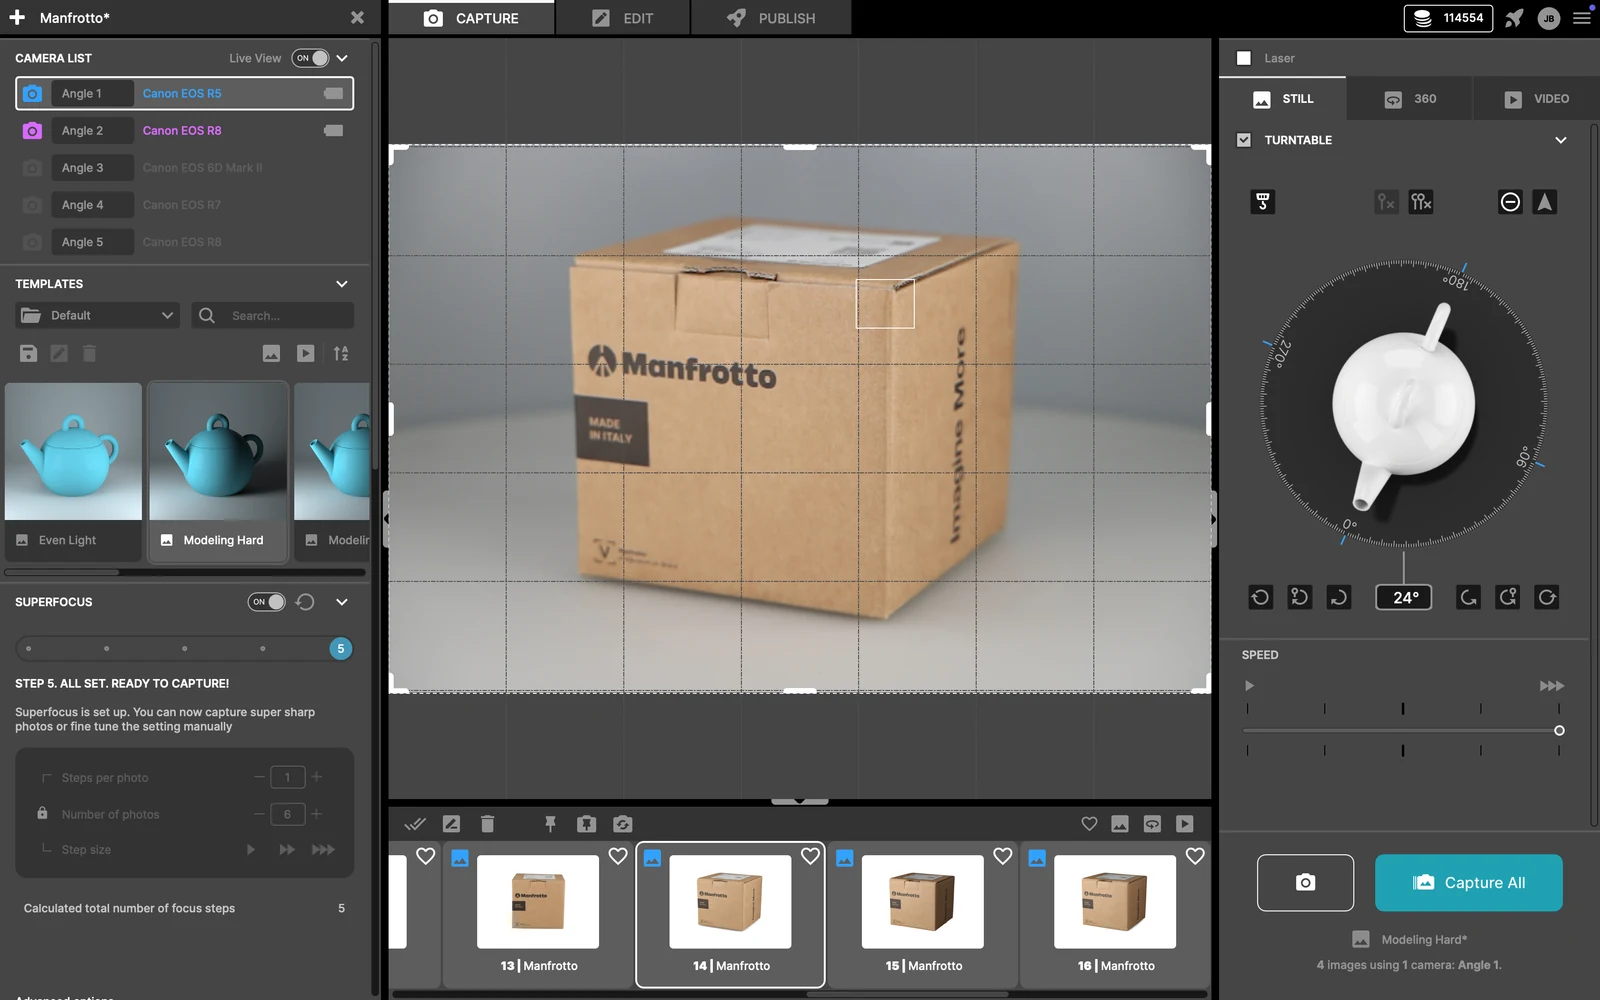Screen dimensions: 1600x1000
Task: Click the Capture All button
Action: click(x=1469, y=882)
